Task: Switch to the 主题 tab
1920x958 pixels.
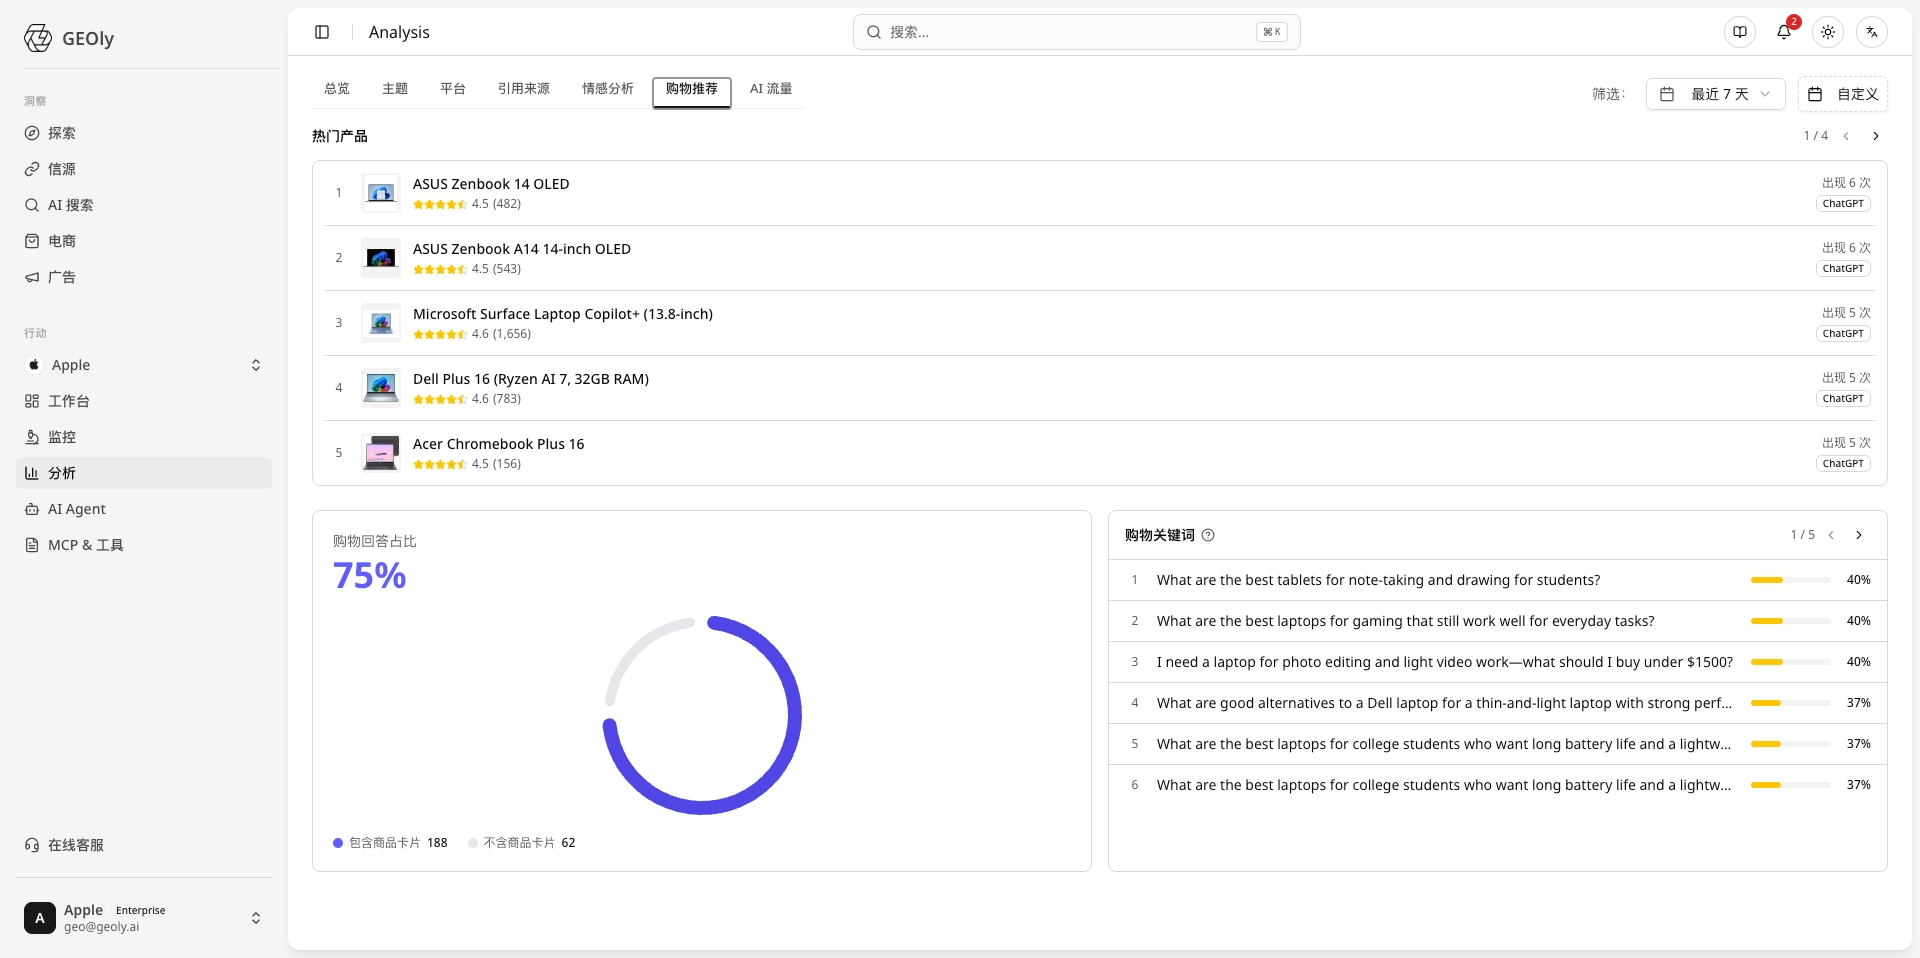Action: (395, 89)
